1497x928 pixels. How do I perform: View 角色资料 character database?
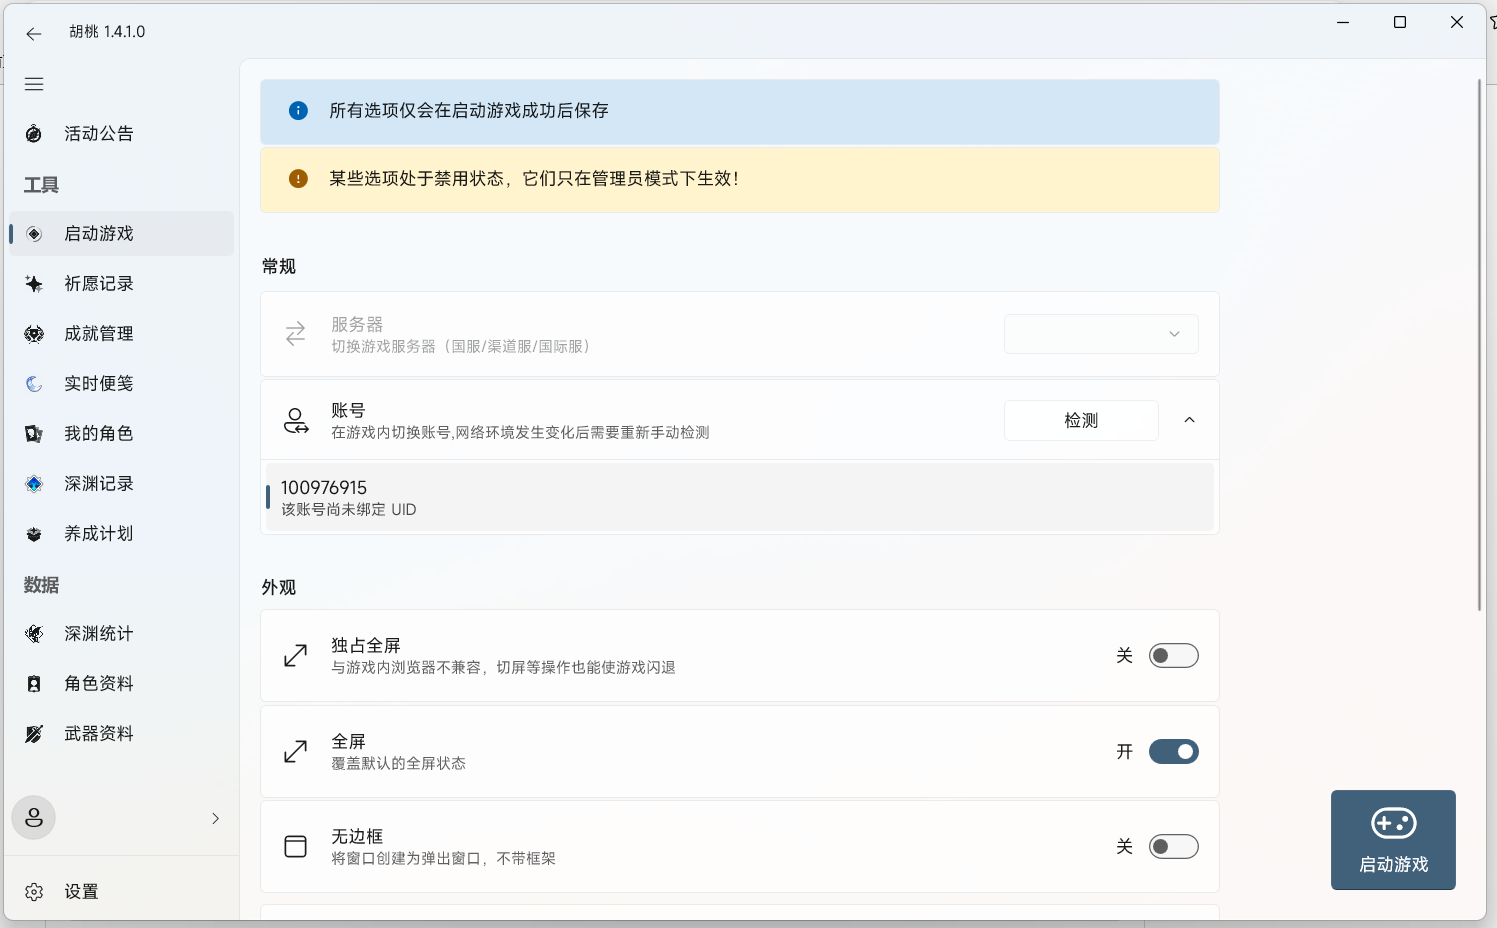(98, 683)
